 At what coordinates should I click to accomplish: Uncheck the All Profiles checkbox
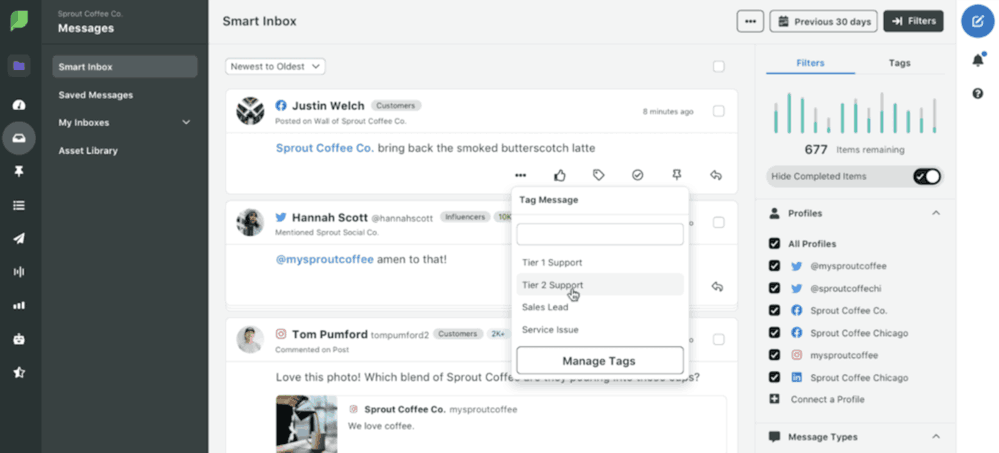click(774, 244)
